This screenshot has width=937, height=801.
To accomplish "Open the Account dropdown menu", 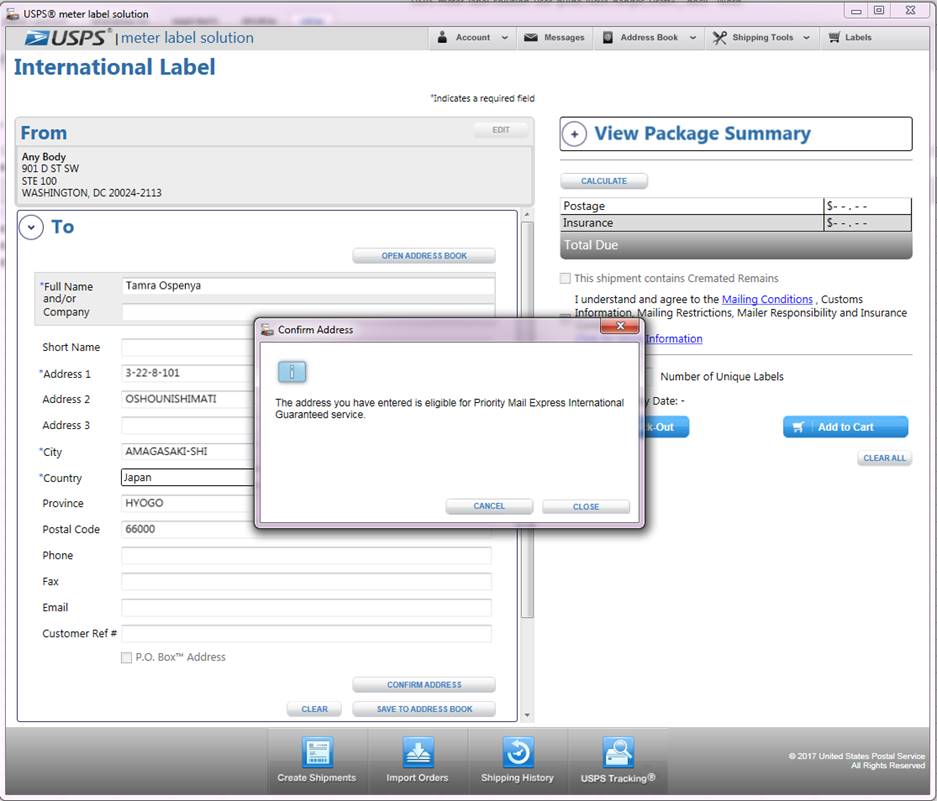I will pyautogui.click(x=473, y=38).
